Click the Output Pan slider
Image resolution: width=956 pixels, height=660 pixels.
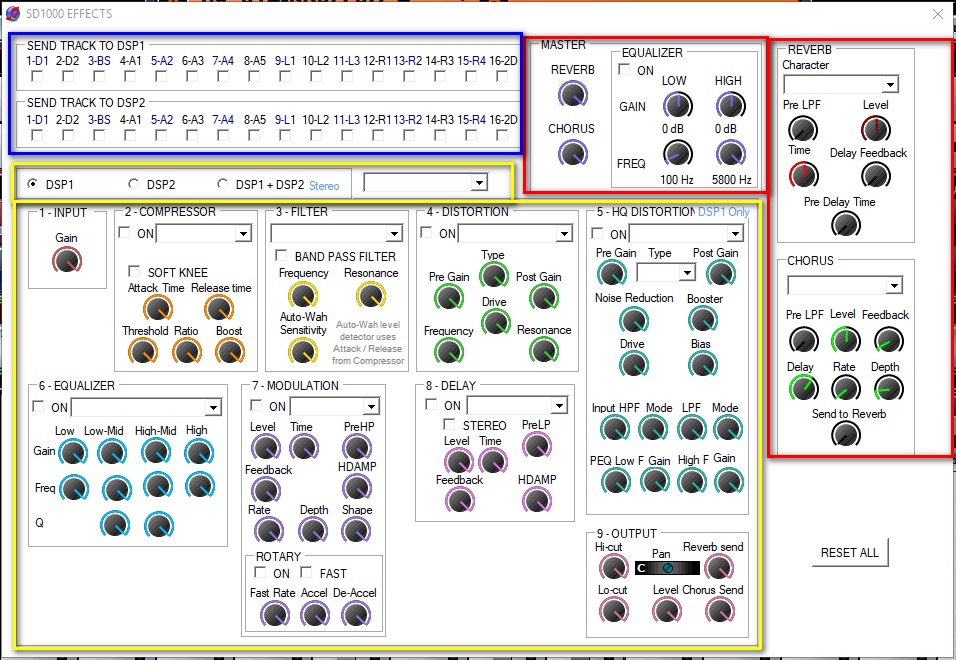pos(667,568)
